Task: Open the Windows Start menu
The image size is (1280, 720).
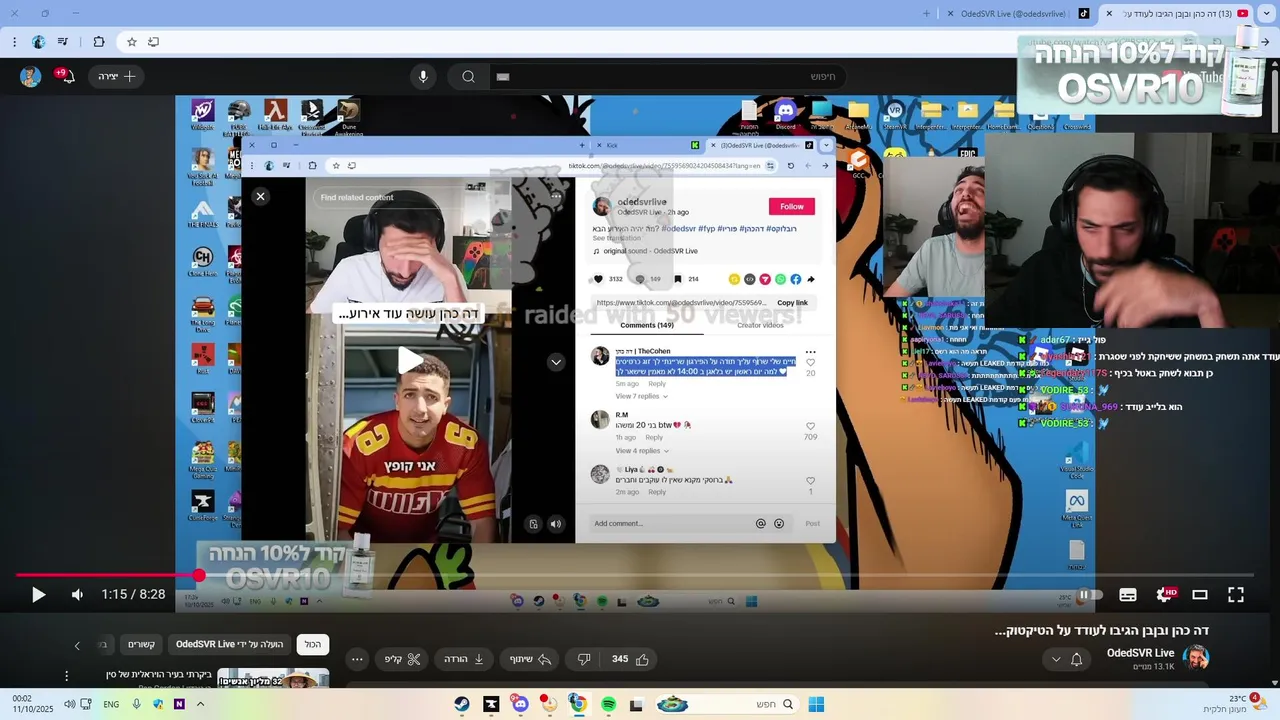Action: point(816,704)
